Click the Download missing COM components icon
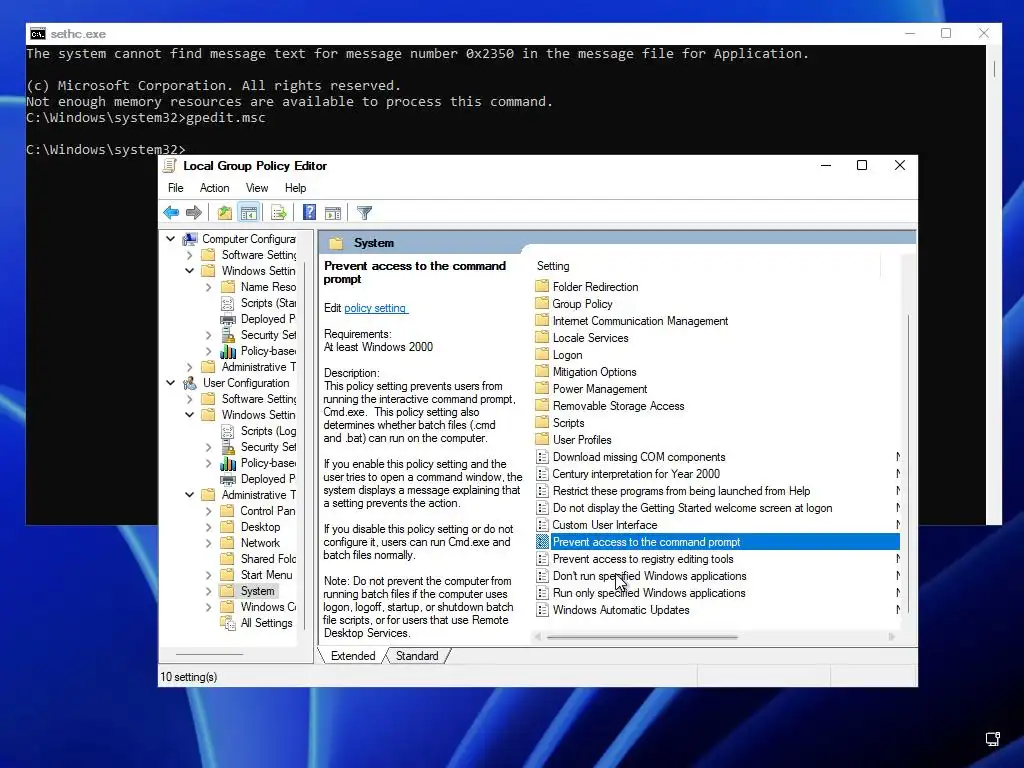The width and height of the screenshot is (1024, 768). tap(542, 456)
